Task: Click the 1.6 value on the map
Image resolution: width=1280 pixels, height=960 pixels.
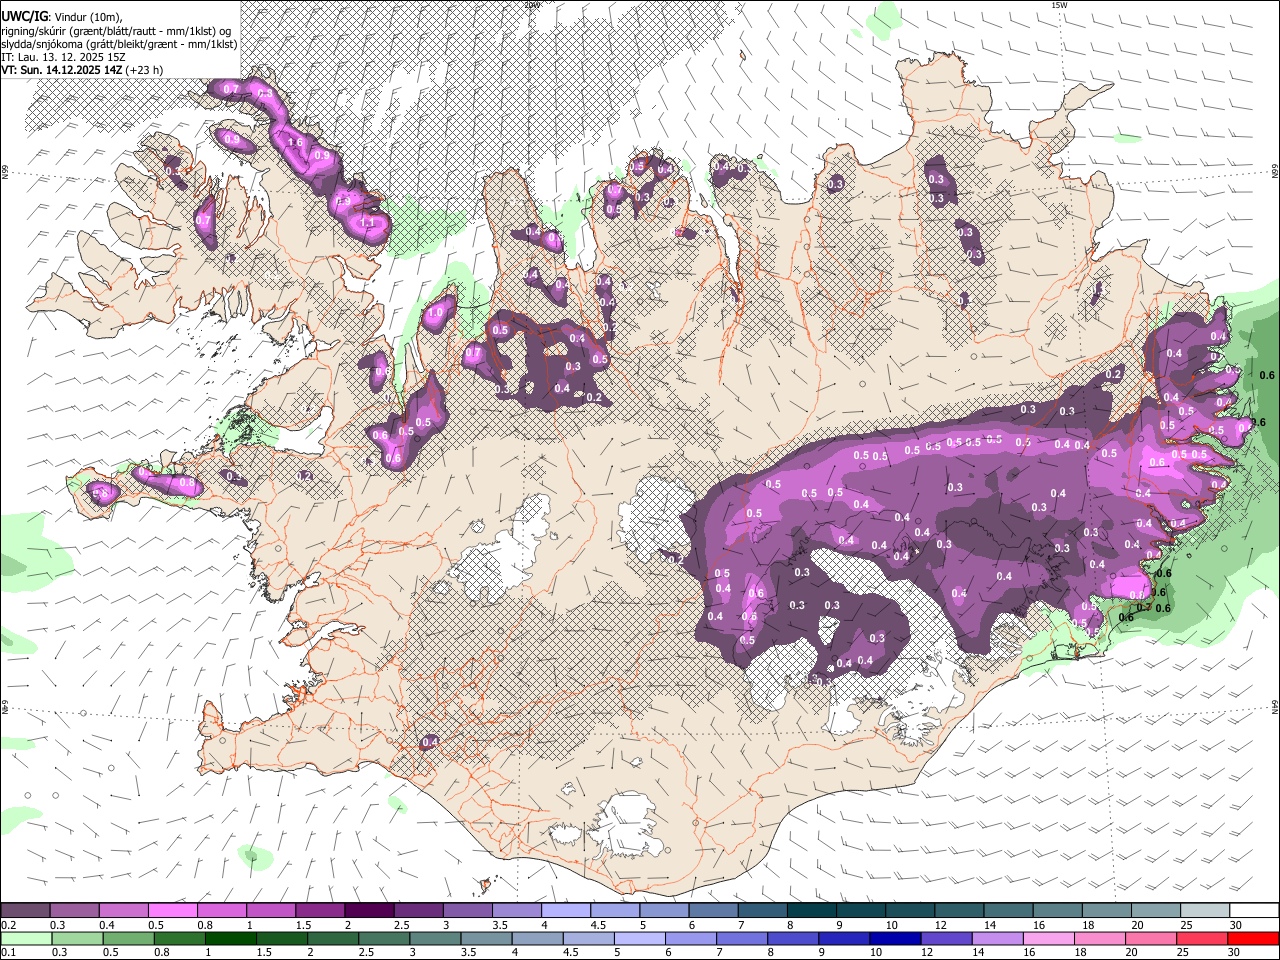Action: click(x=295, y=142)
